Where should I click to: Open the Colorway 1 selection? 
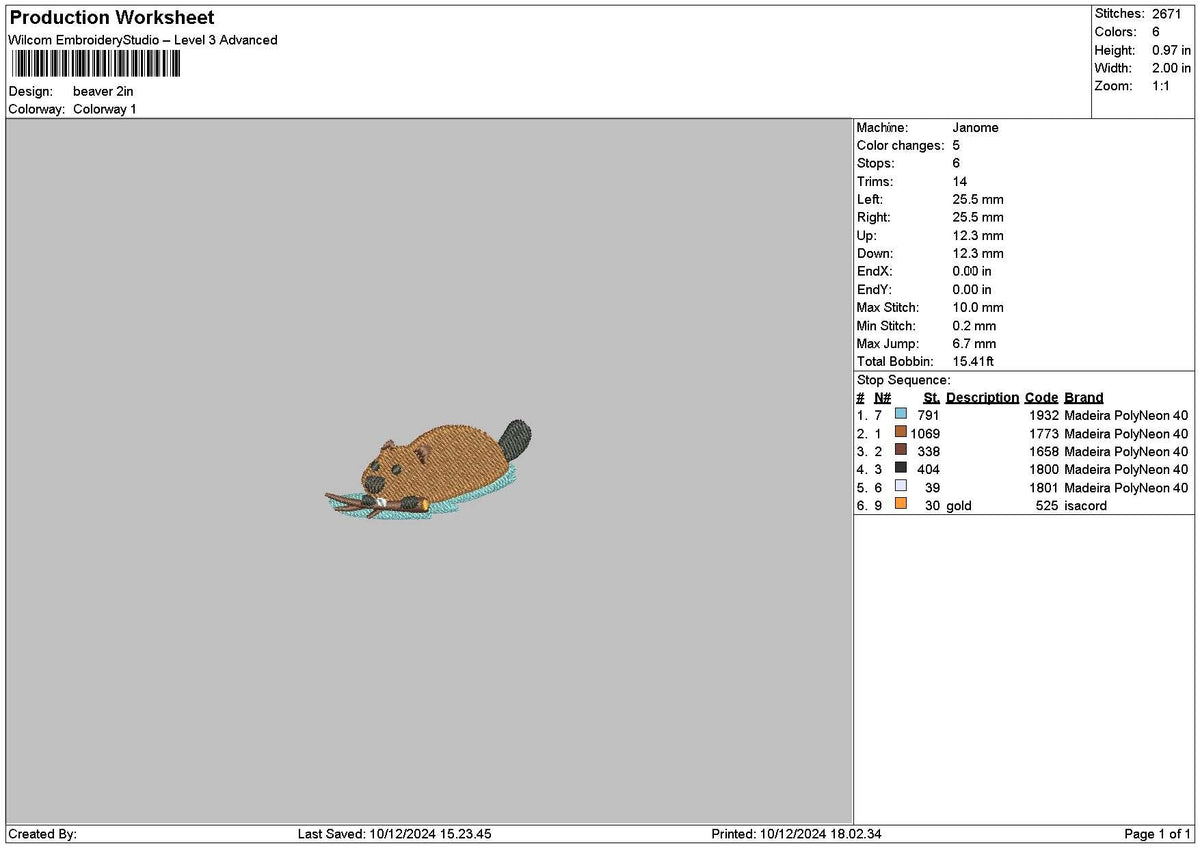pyautogui.click(x=104, y=109)
